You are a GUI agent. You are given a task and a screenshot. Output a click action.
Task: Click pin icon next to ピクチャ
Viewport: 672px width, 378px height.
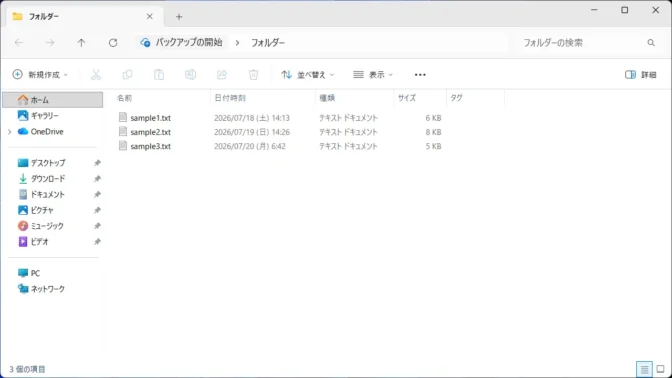click(97, 210)
